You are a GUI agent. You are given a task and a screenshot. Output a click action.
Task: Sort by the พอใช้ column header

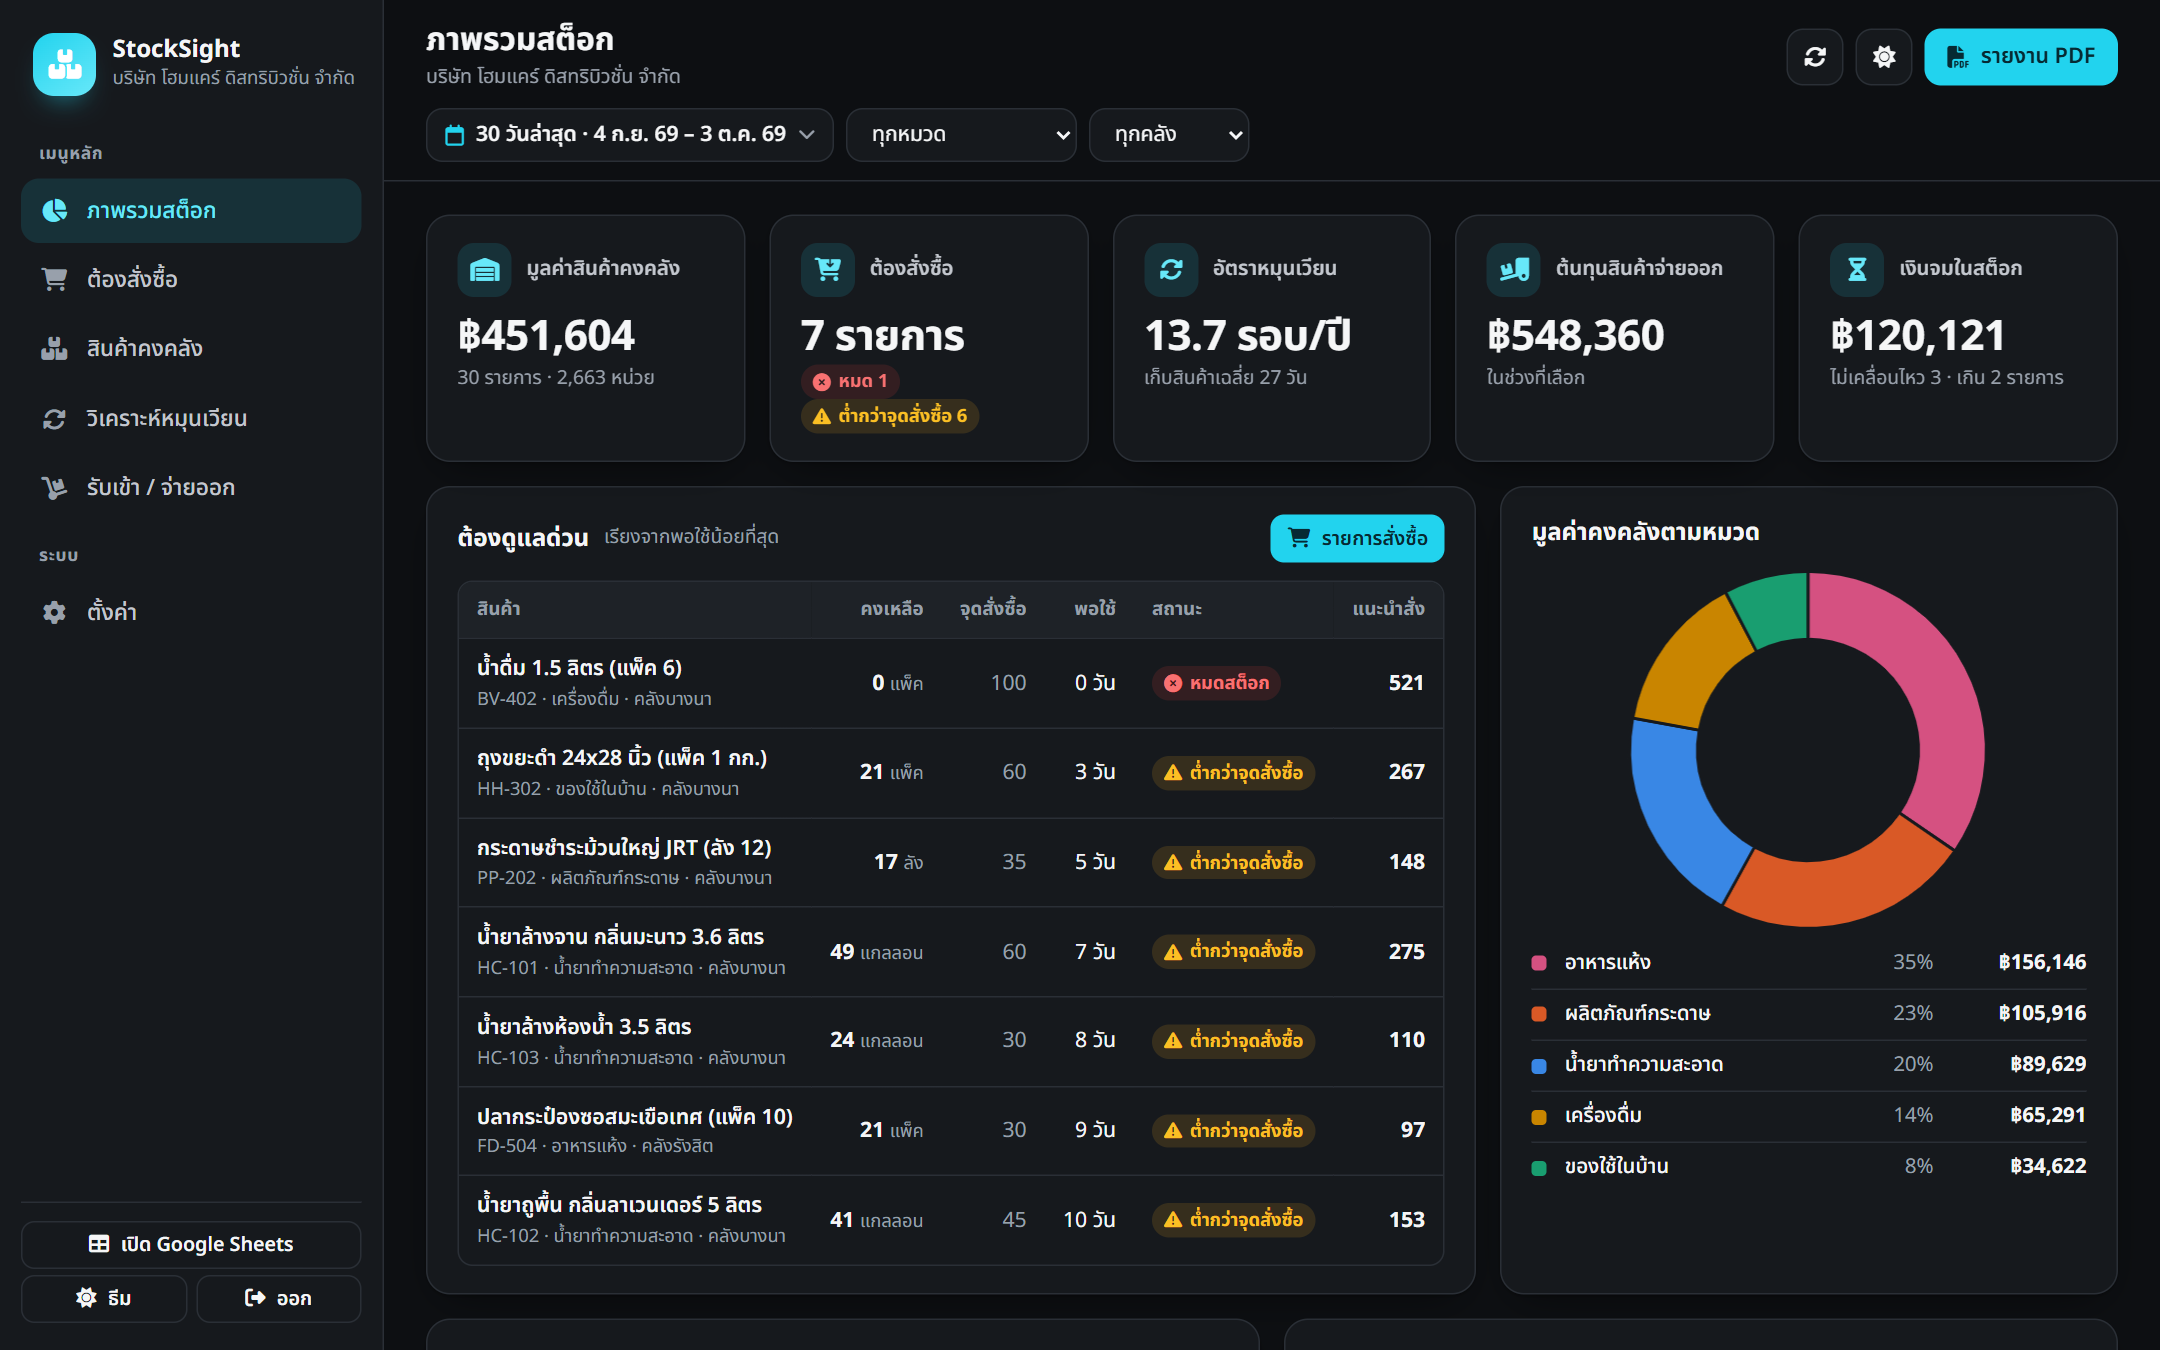pos(1094,609)
